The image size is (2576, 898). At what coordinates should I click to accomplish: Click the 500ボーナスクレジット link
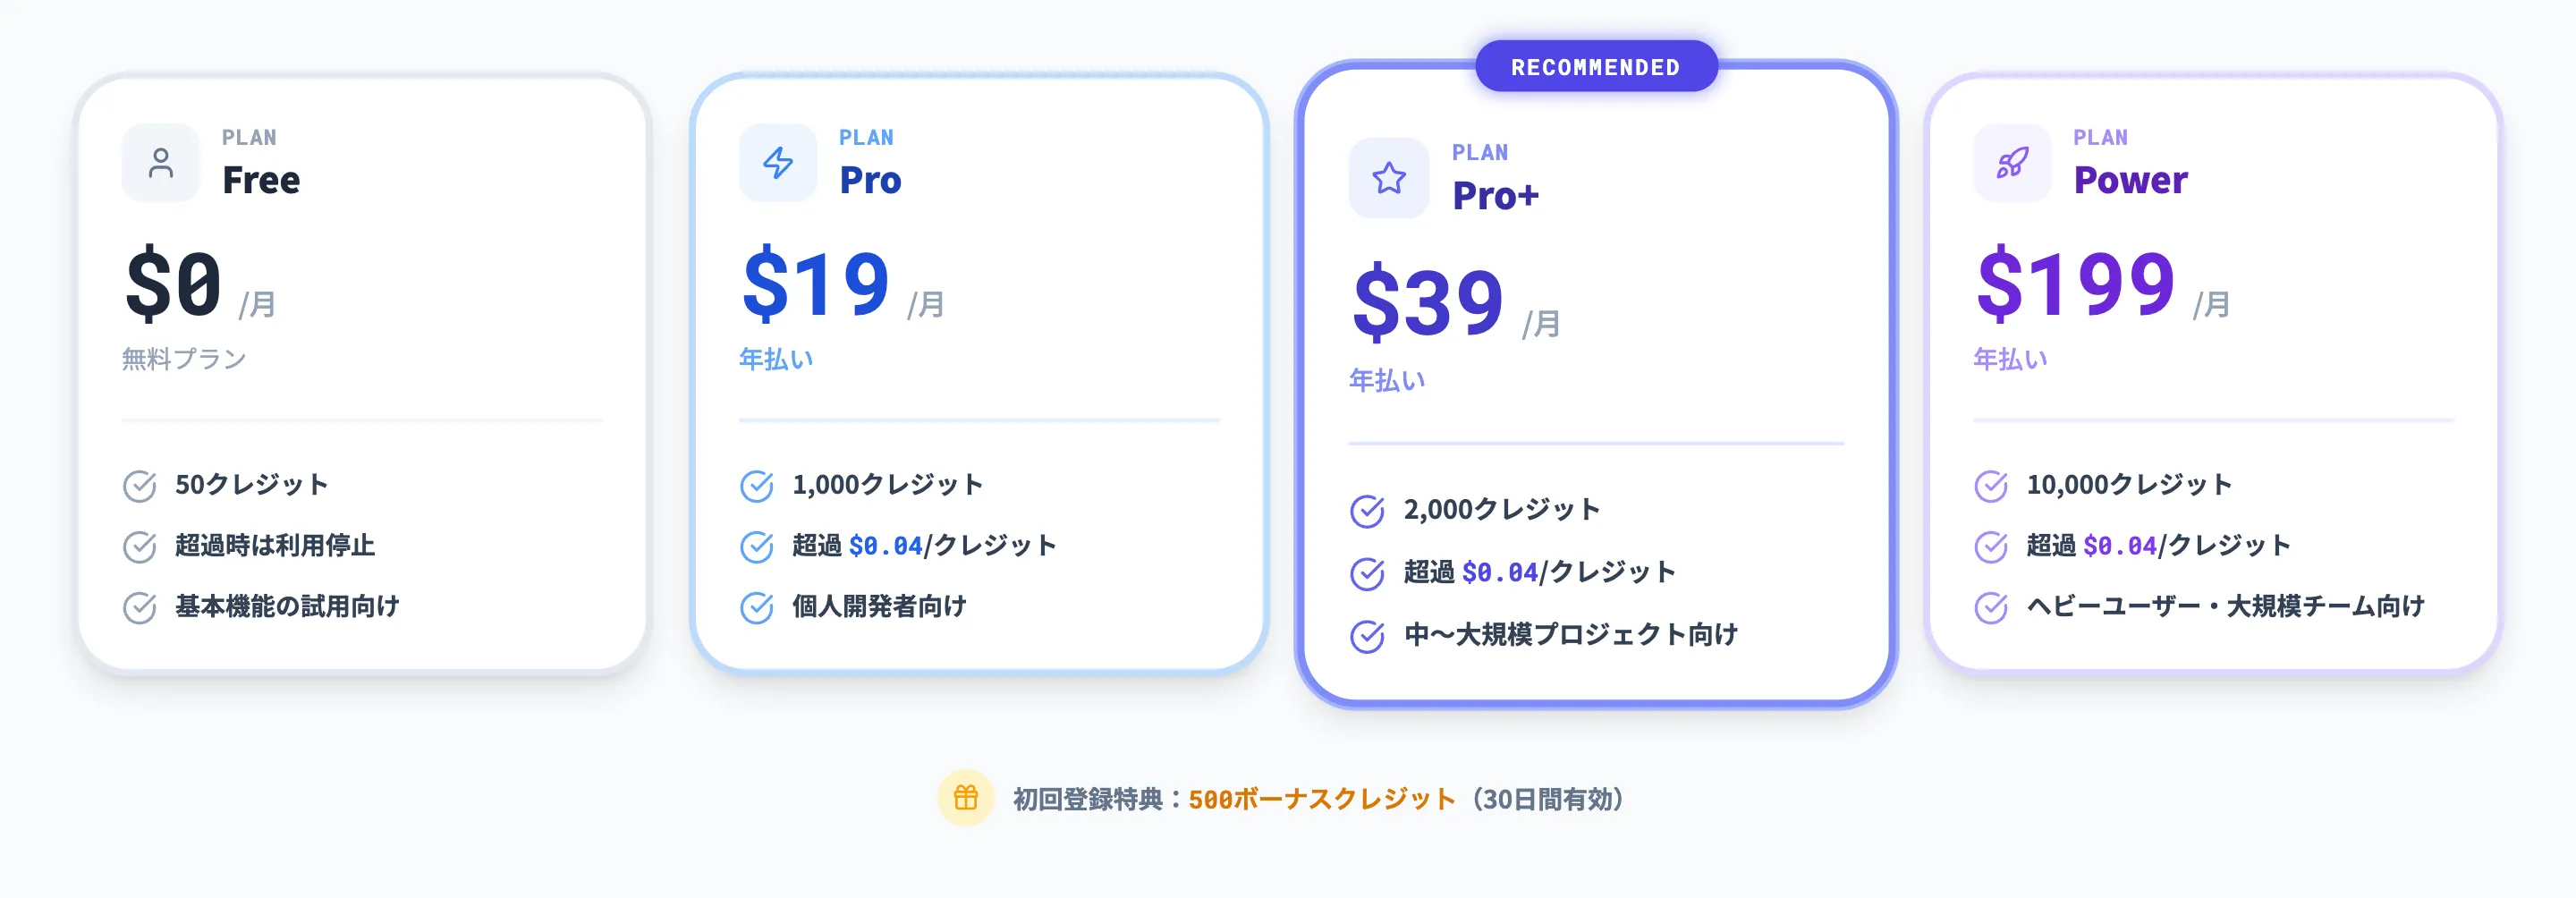1320,799
